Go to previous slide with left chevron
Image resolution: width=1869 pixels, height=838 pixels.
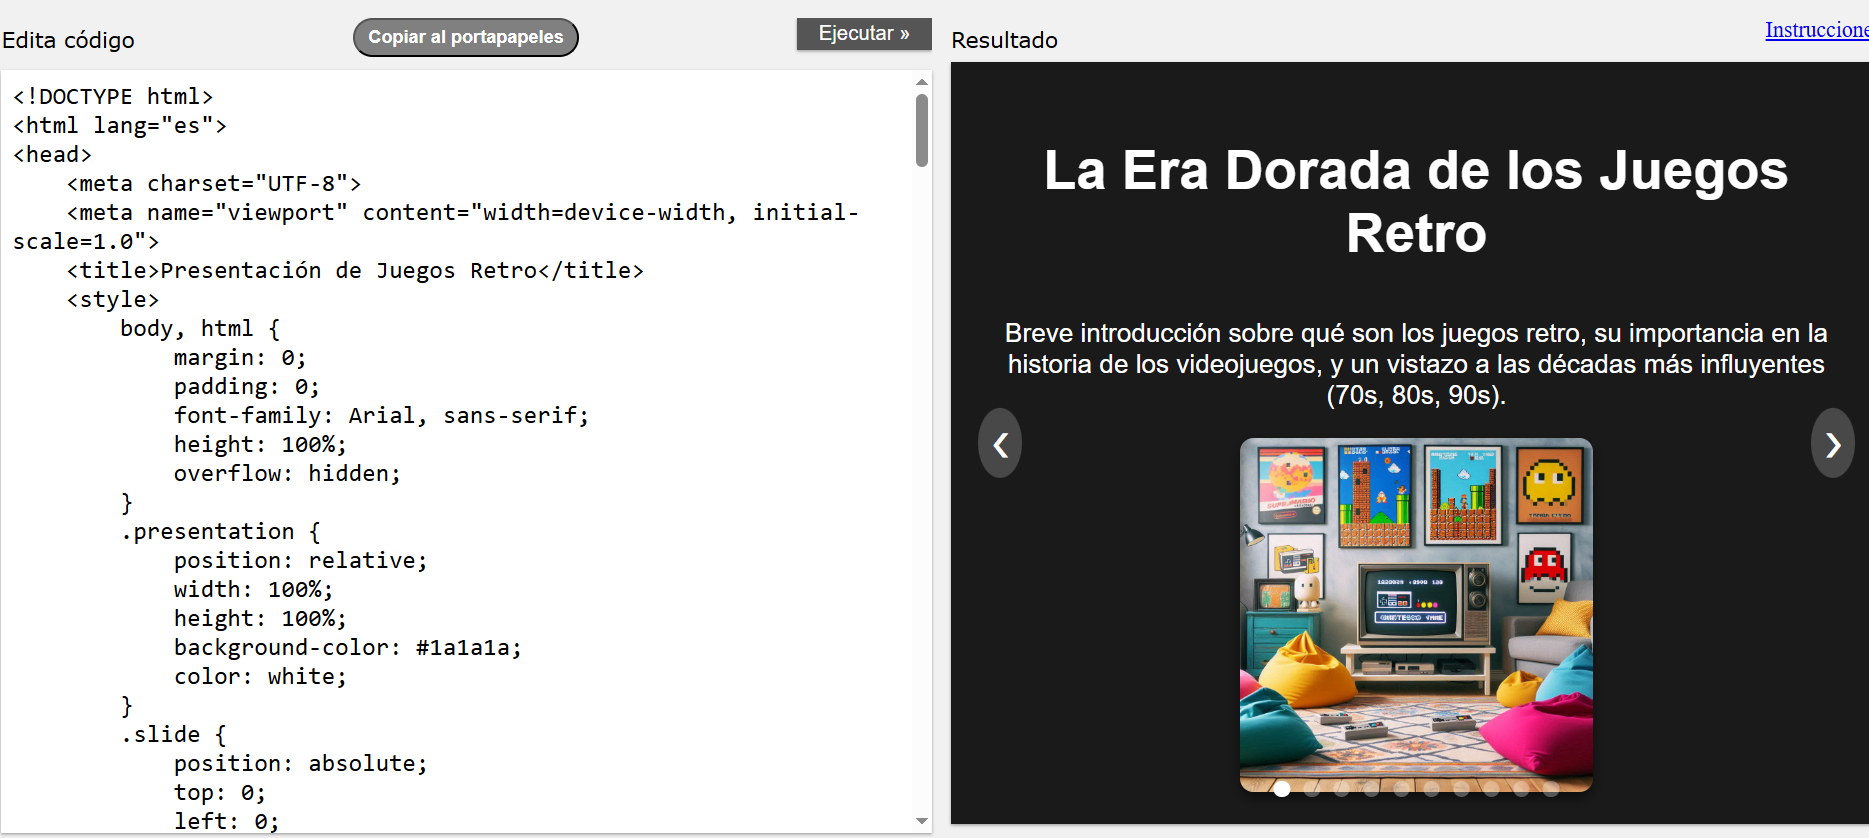pos(1000,444)
